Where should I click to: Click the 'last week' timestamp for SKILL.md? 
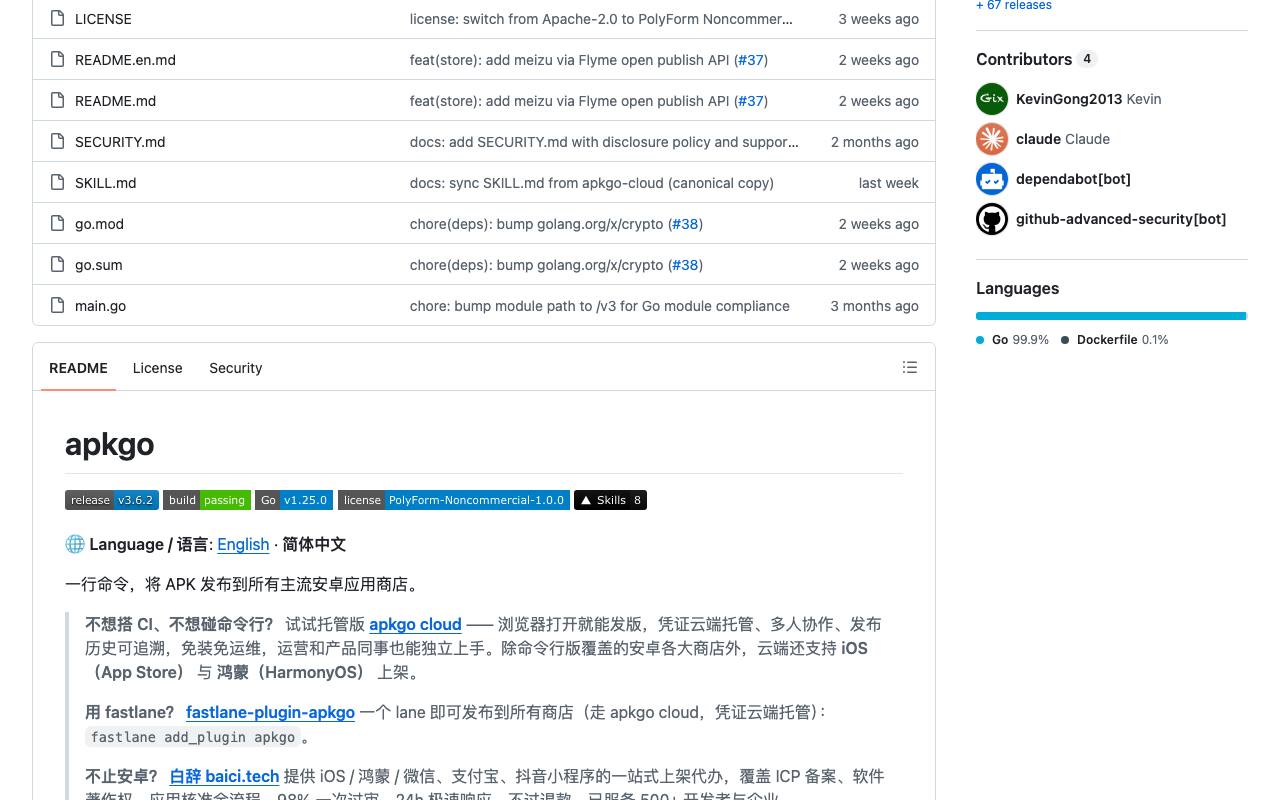pyautogui.click(x=888, y=183)
